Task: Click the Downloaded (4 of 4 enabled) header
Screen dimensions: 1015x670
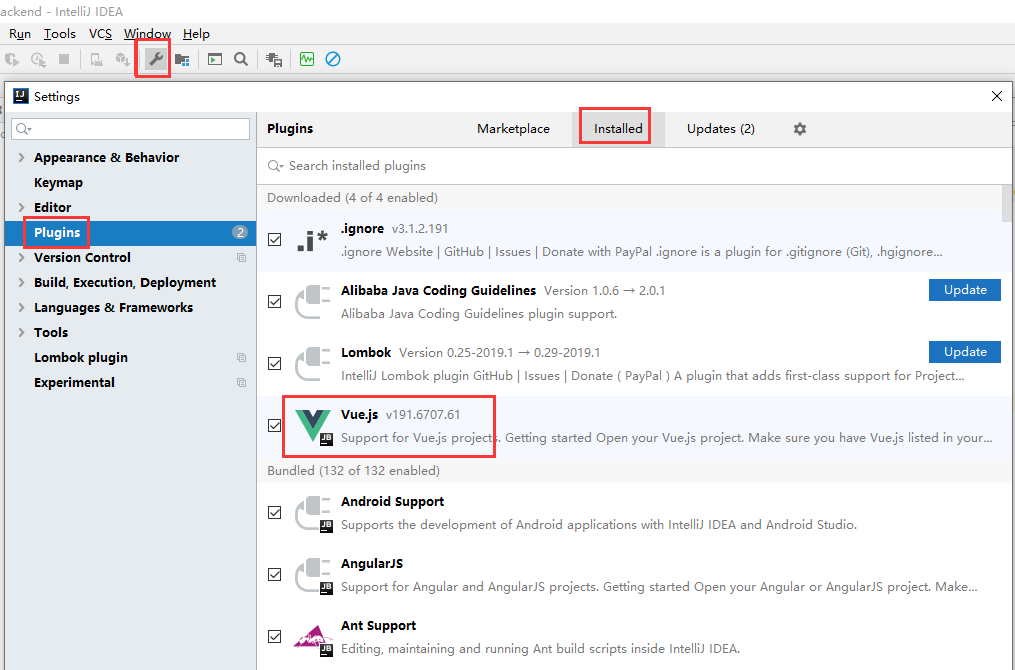Action: point(353,197)
